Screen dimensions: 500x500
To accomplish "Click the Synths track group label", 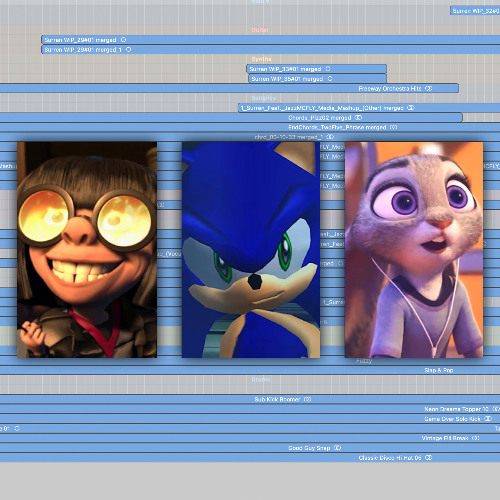I will (x=261, y=59).
